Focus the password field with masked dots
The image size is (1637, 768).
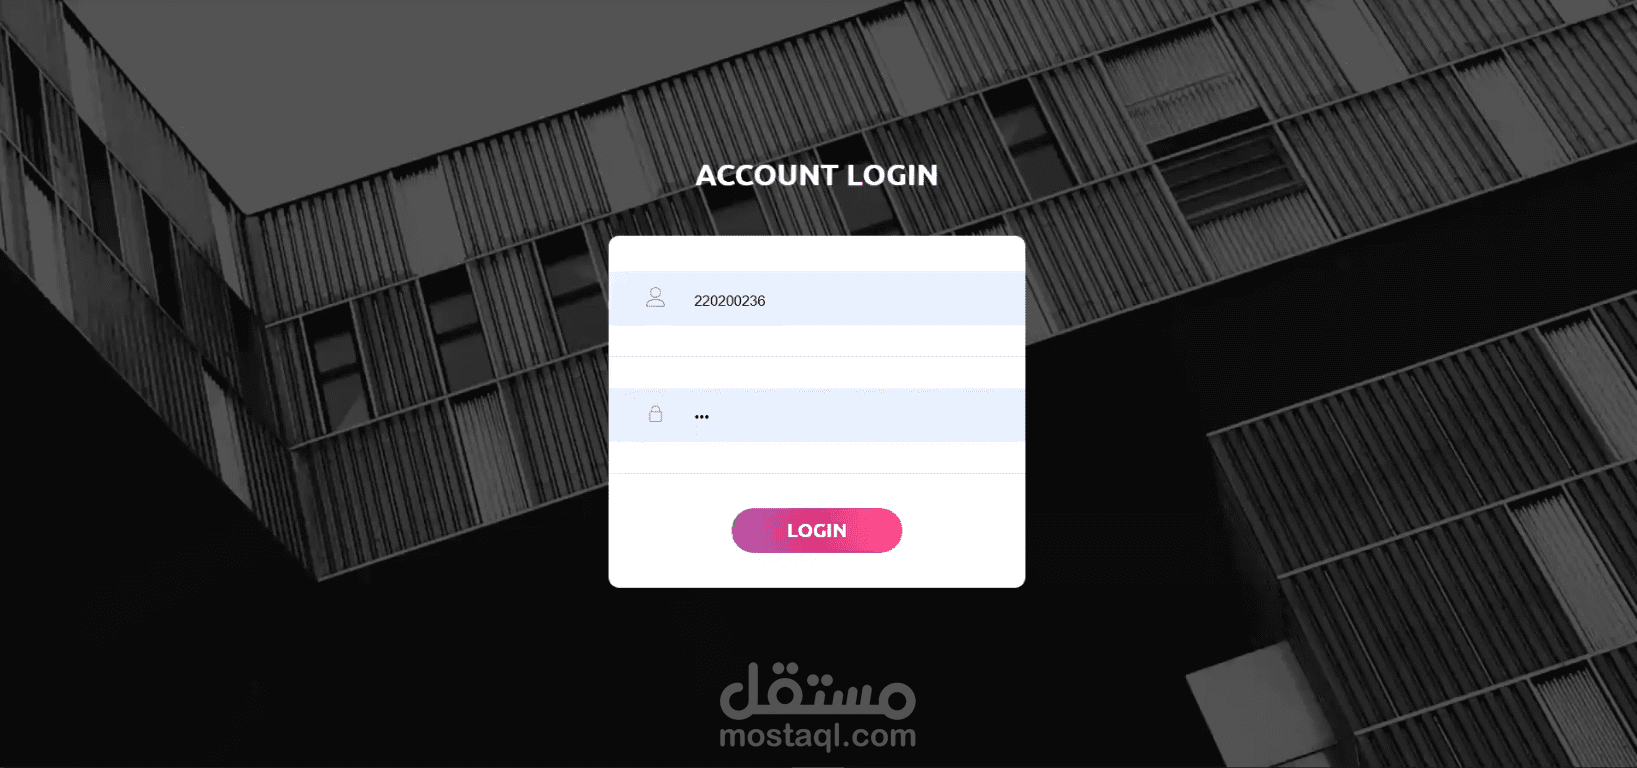[817, 415]
